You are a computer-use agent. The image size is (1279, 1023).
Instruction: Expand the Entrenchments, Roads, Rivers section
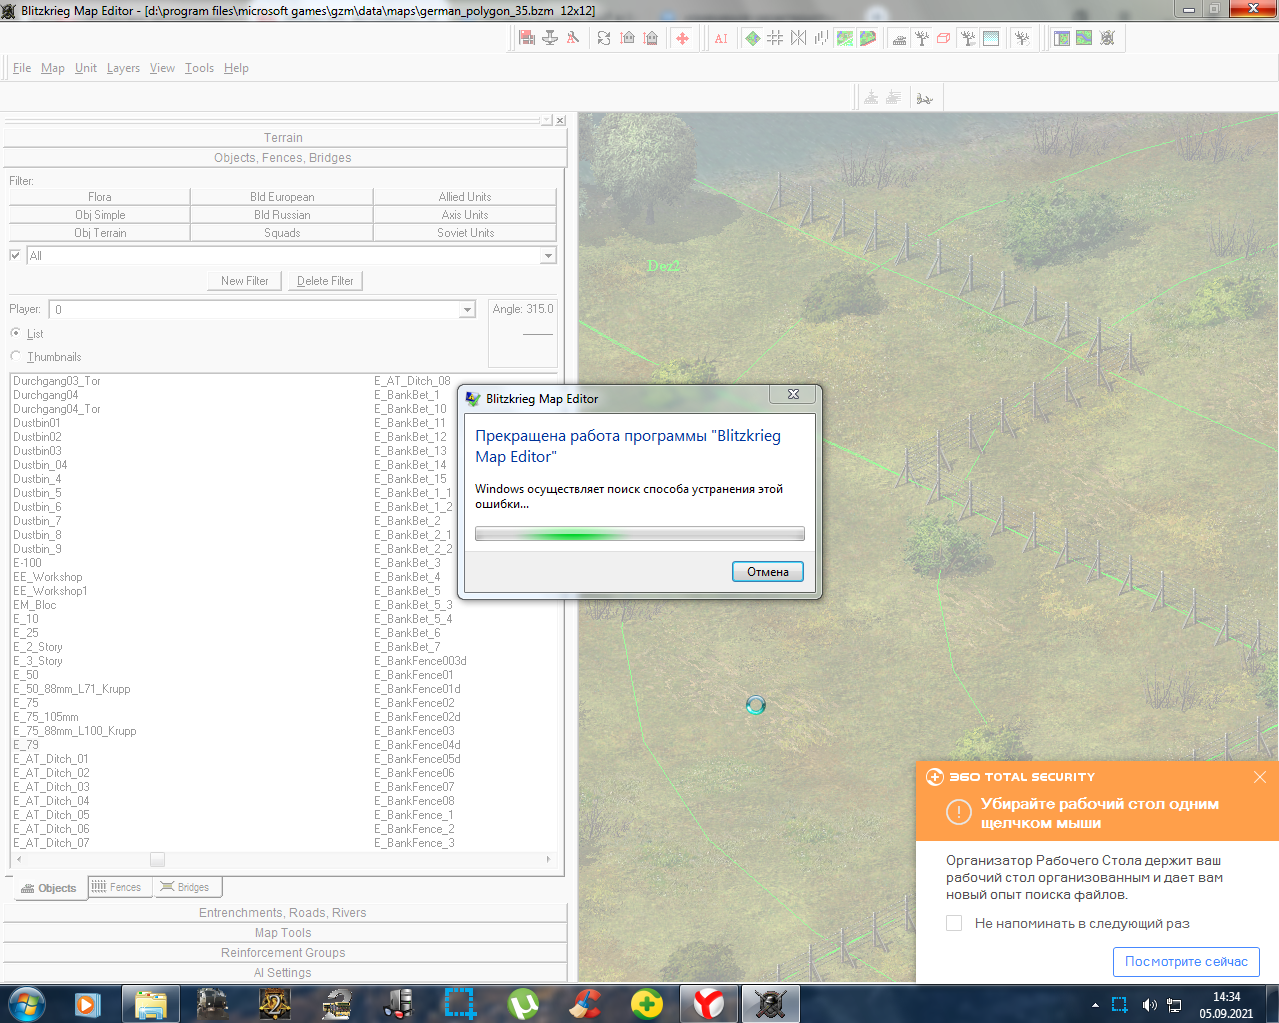click(x=284, y=913)
